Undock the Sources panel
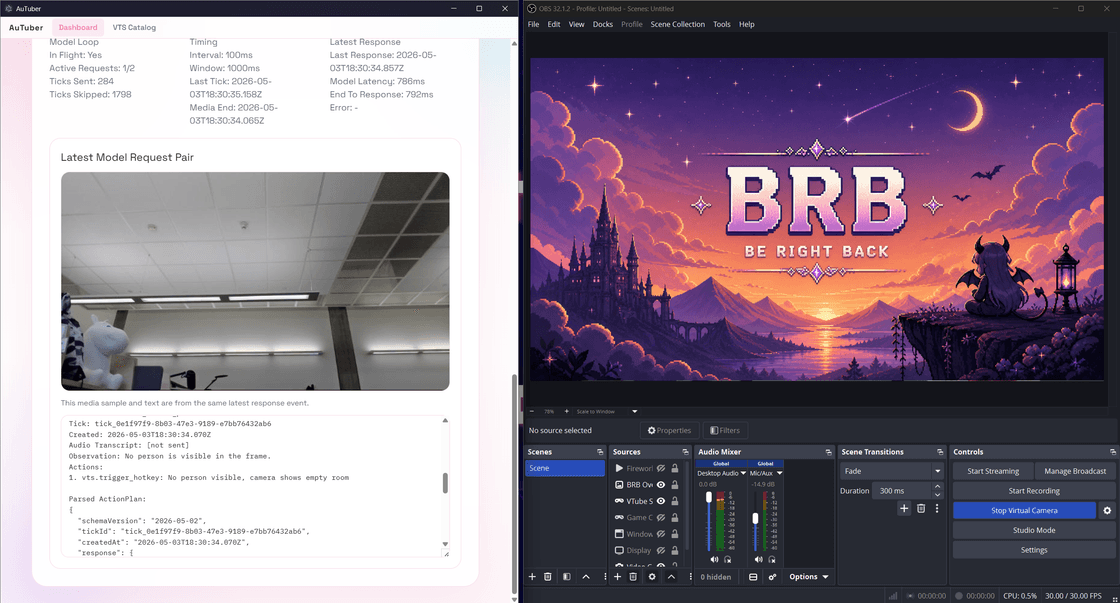The width and height of the screenshot is (1120, 603). click(685, 452)
